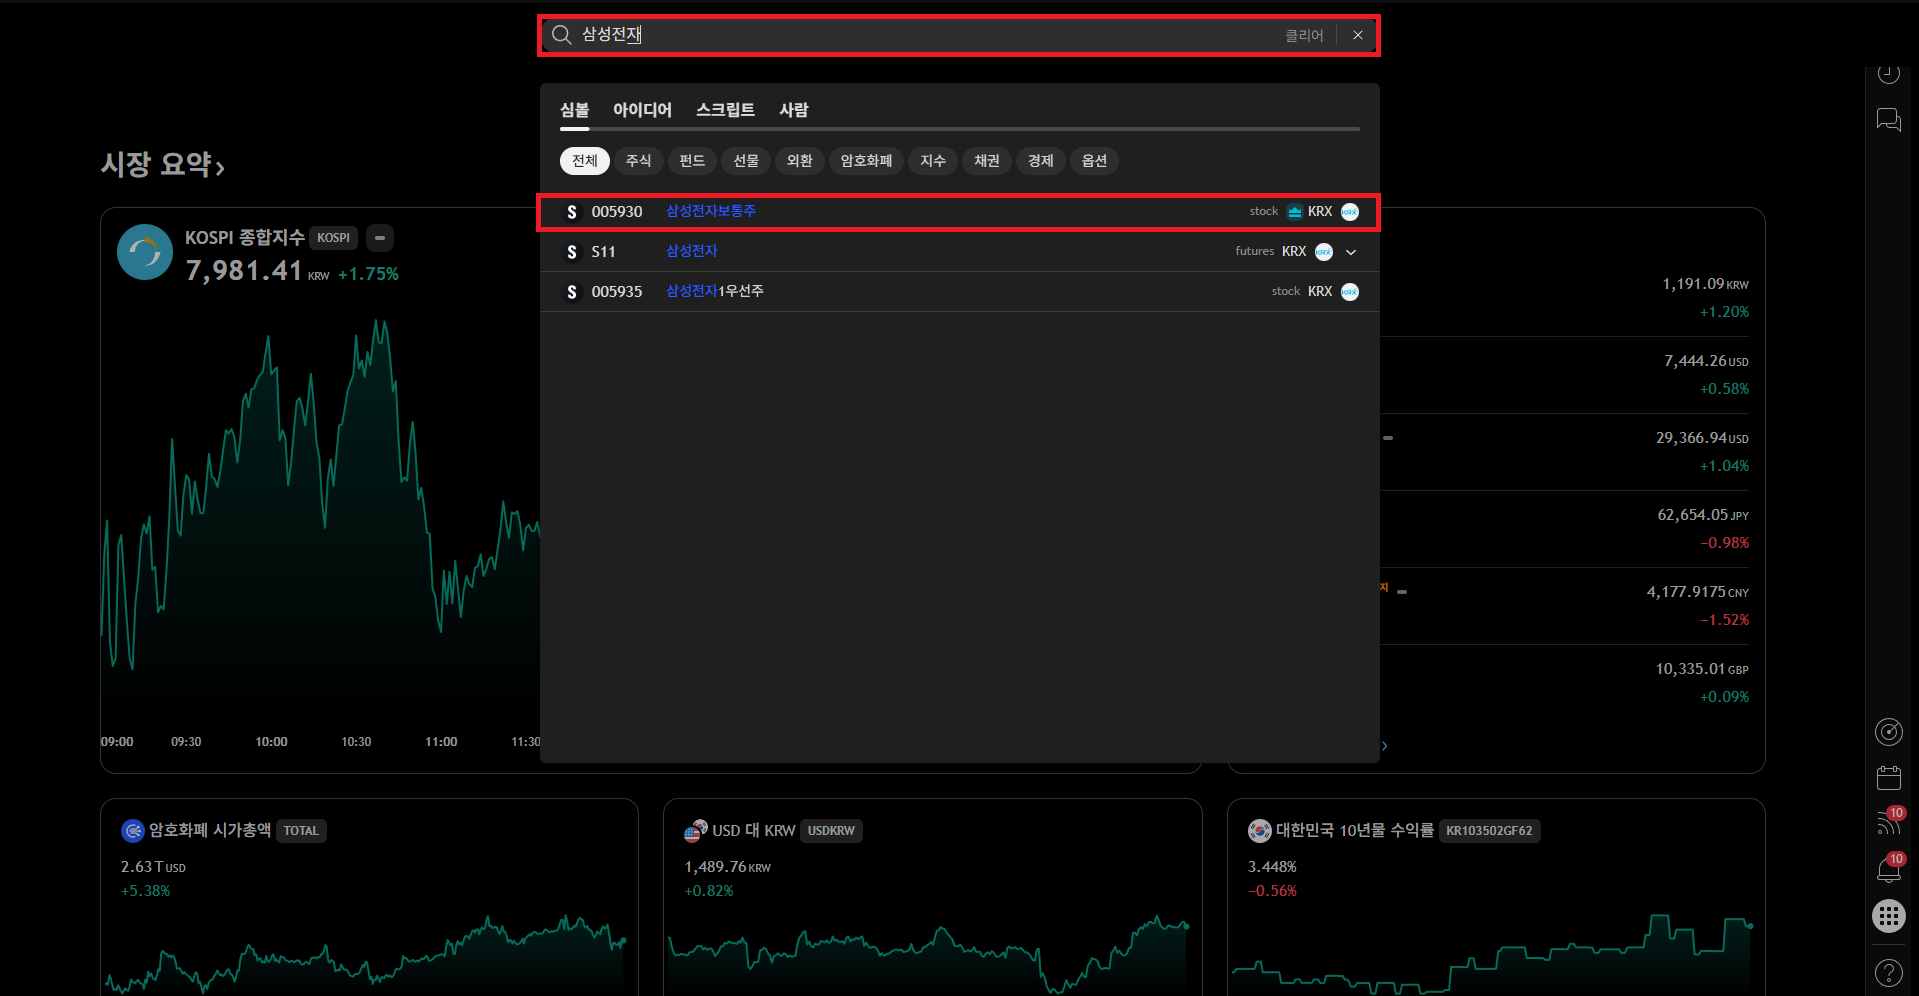This screenshot has width=1919, height=996.
Task: Select the 외환 filter chip
Action: pos(800,161)
